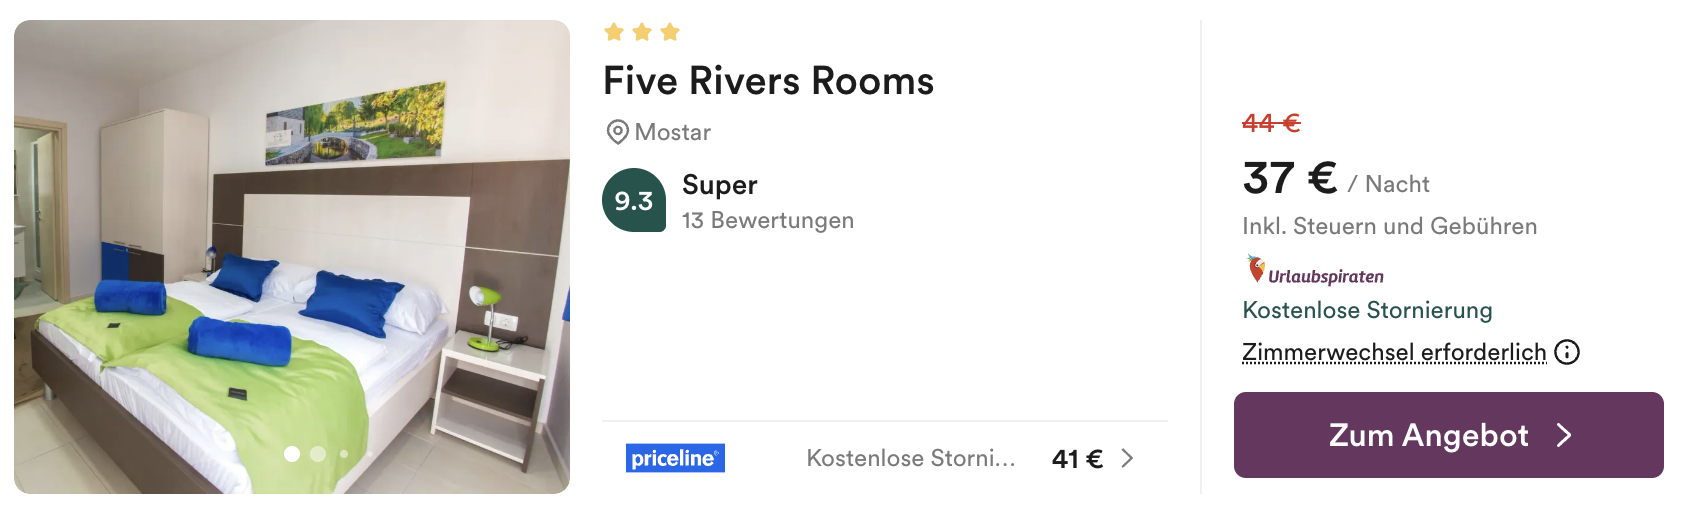This screenshot has width=1694, height=518.
Task: Click the three-star hotel rating
Action: (x=642, y=33)
